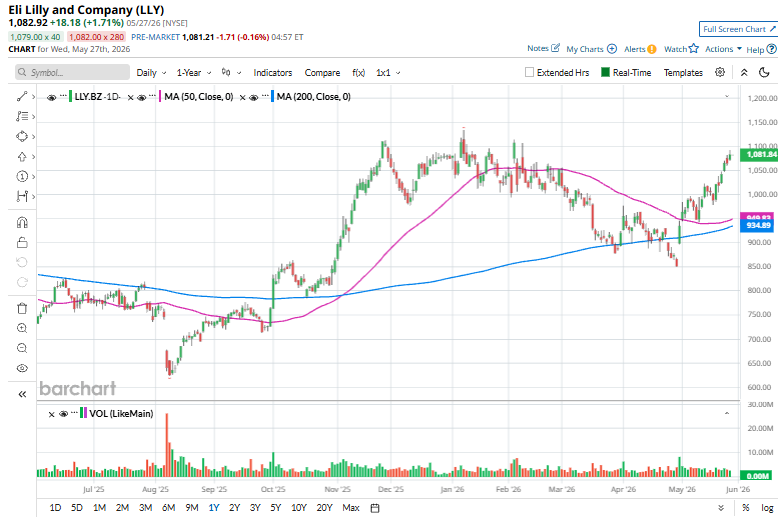Open the 1-Year period dropdown
778x518 pixels.
(194, 72)
